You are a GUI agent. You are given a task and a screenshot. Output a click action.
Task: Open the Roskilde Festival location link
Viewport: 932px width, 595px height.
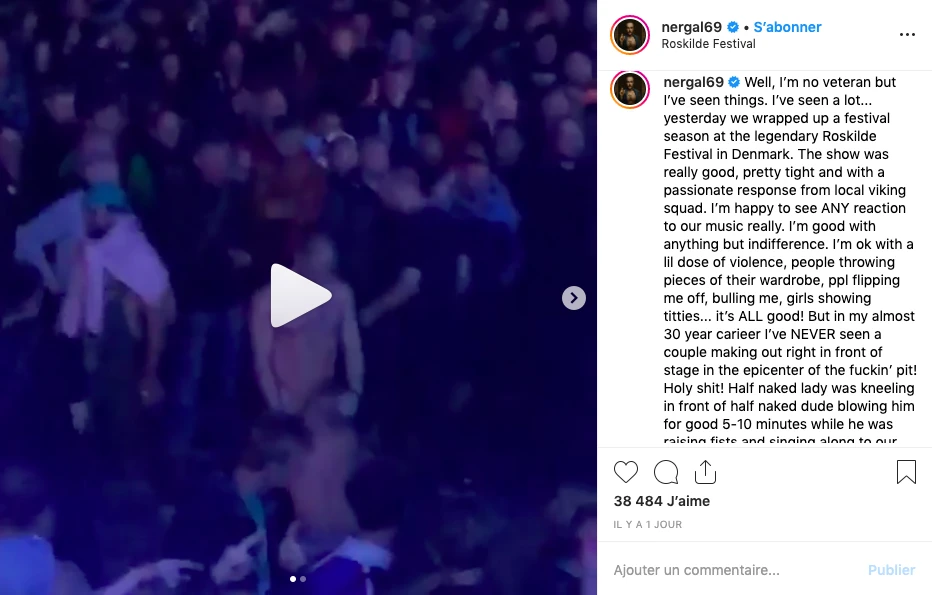coord(709,44)
